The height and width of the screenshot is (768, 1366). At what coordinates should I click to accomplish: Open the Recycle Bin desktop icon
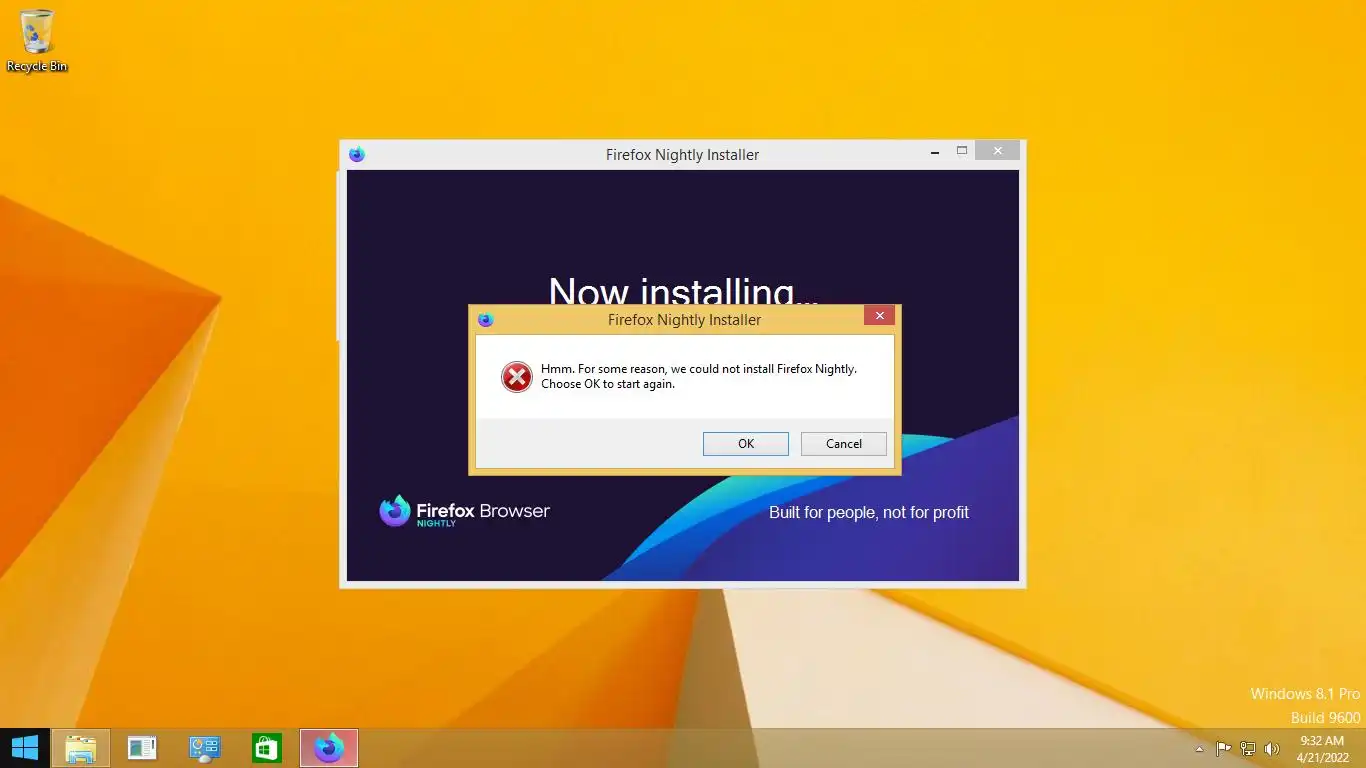pyautogui.click(x=37, y=40)
